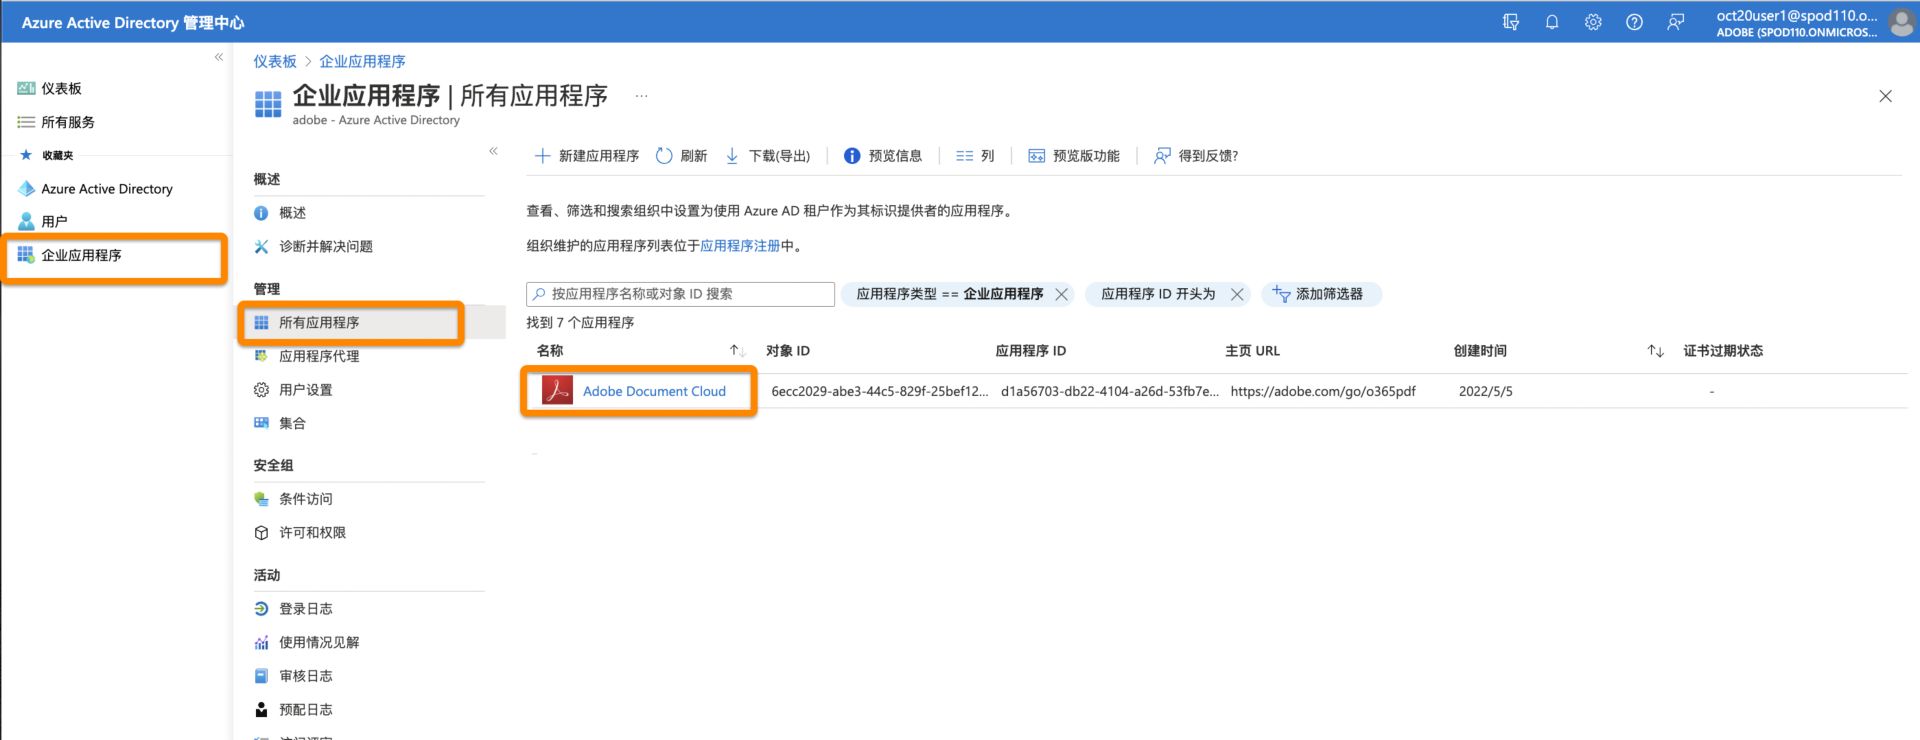This screenshot has width=1920, height=740.
Task: Click Azure Active Directory 管理中心 title
Action: click(133, 22)
